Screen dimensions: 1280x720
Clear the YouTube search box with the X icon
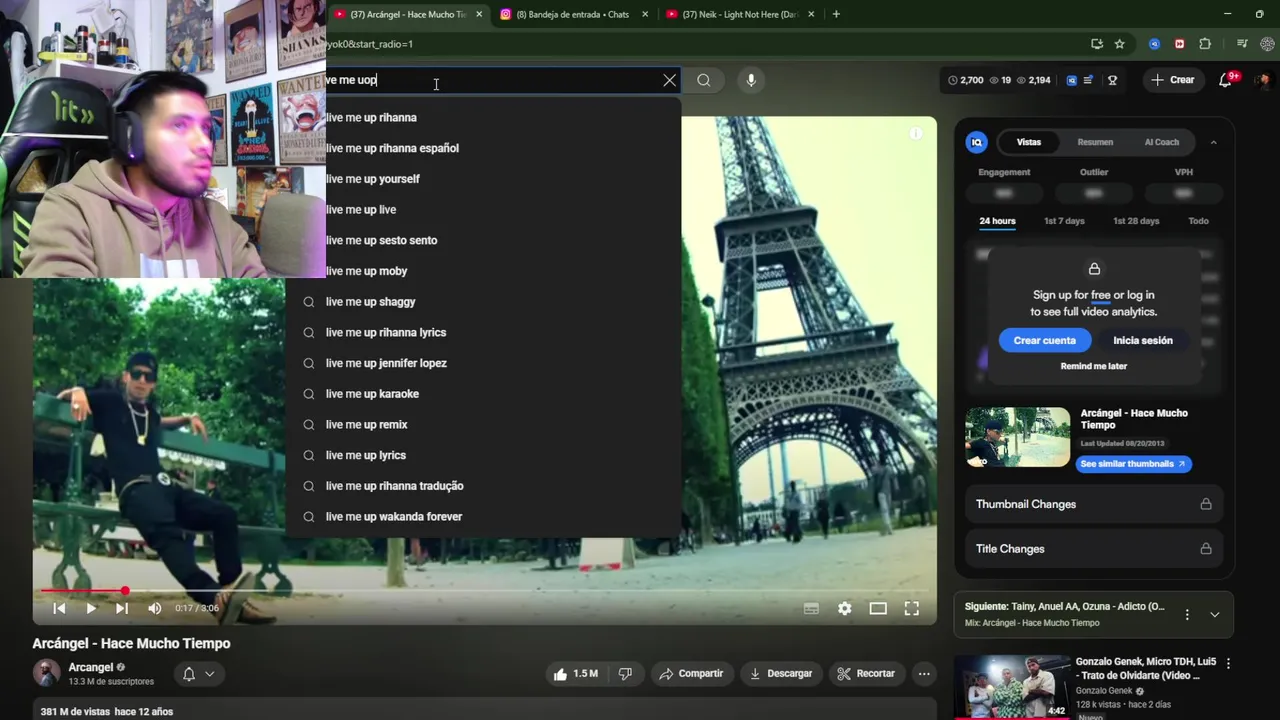(669, 80)
